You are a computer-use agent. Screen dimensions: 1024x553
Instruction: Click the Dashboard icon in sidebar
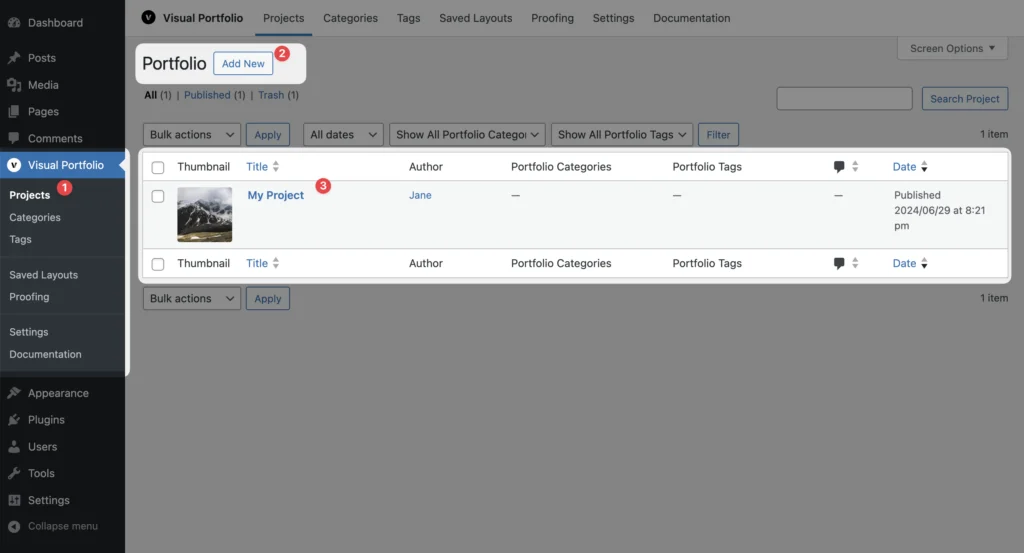point(14,23)
